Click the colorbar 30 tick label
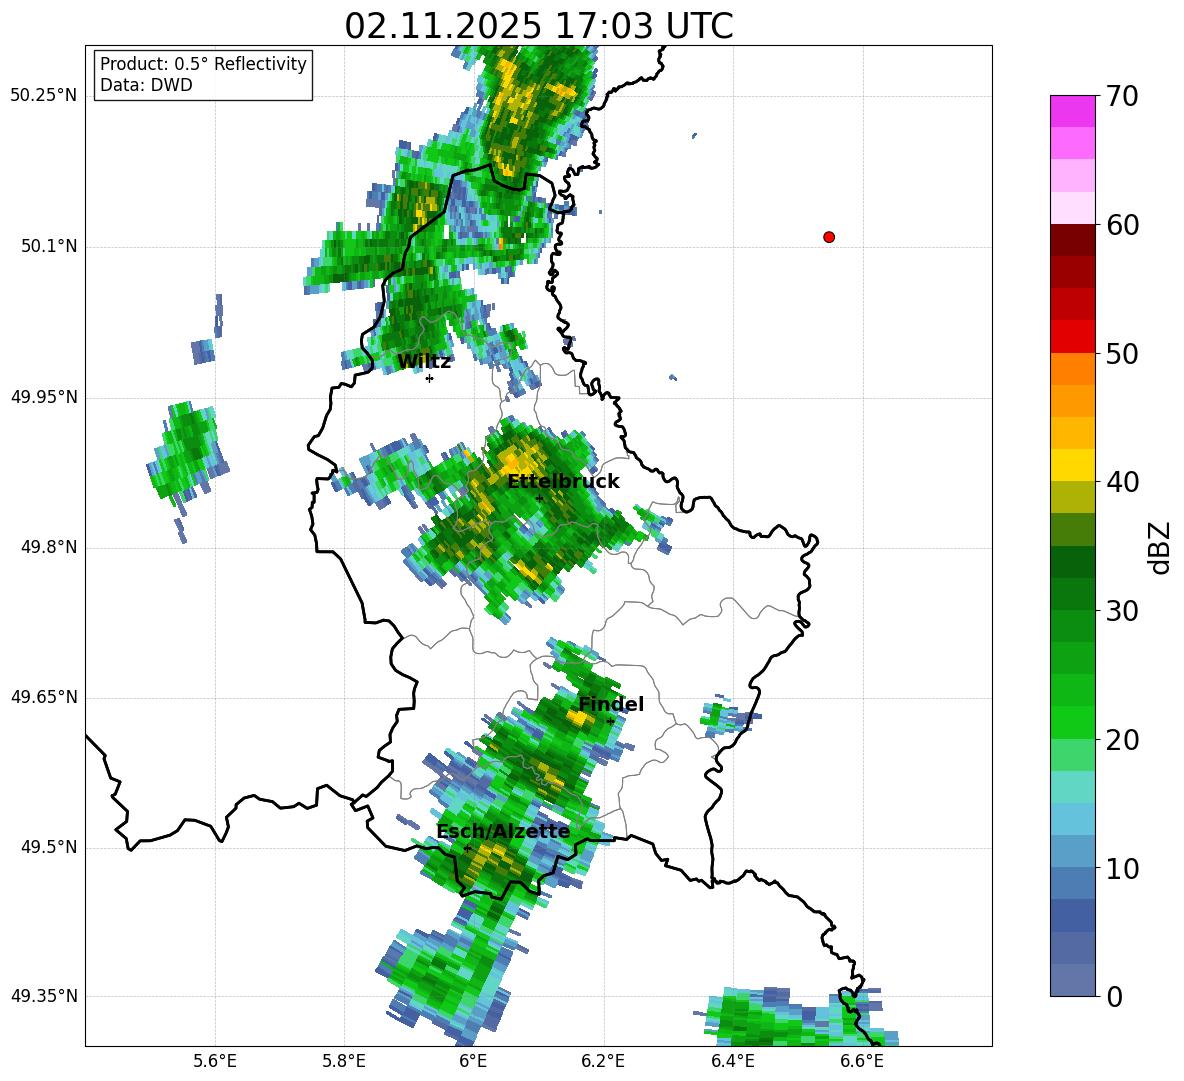Screen dimensions: 1184x1081 [1122, 611]
